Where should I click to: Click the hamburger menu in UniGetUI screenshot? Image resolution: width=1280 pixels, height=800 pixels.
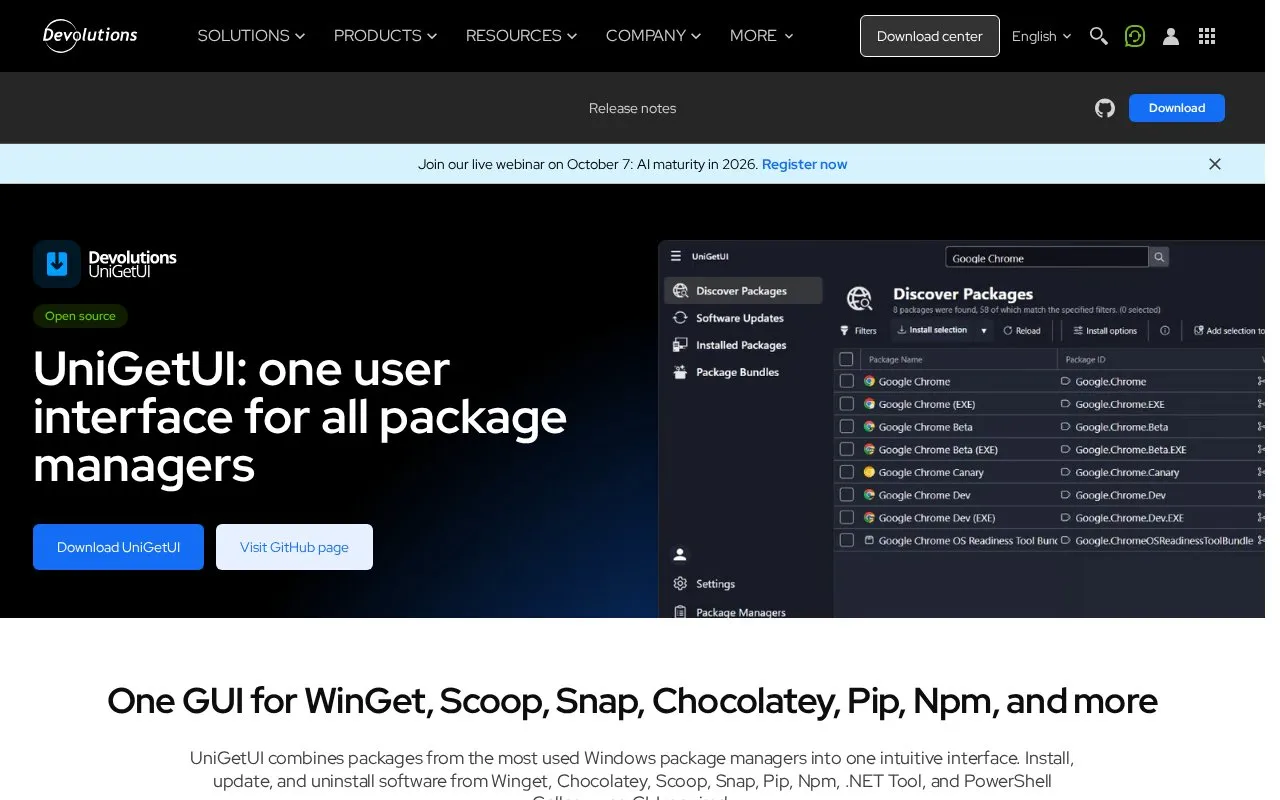676,256
